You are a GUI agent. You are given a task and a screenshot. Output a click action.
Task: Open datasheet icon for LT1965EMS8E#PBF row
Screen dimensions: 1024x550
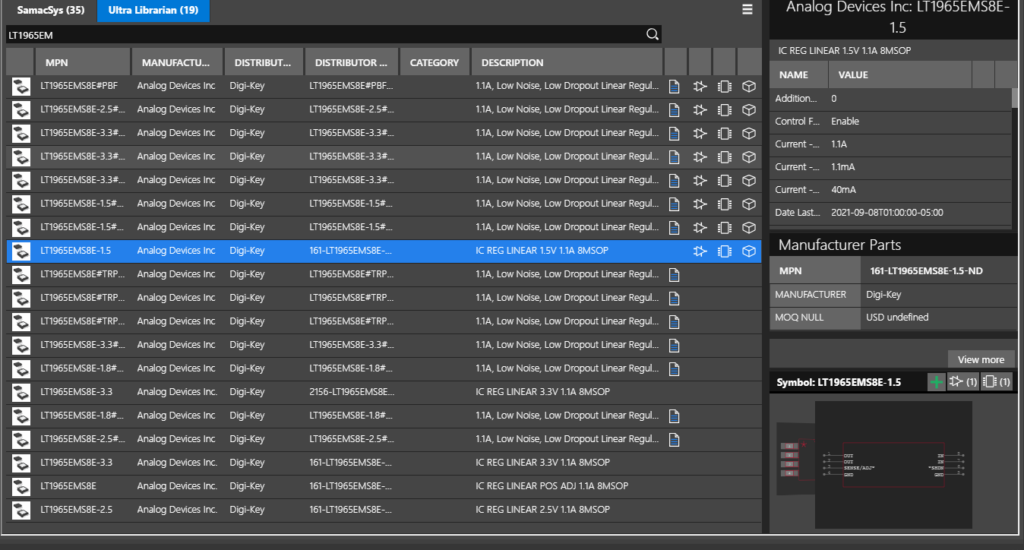(674, 86)
